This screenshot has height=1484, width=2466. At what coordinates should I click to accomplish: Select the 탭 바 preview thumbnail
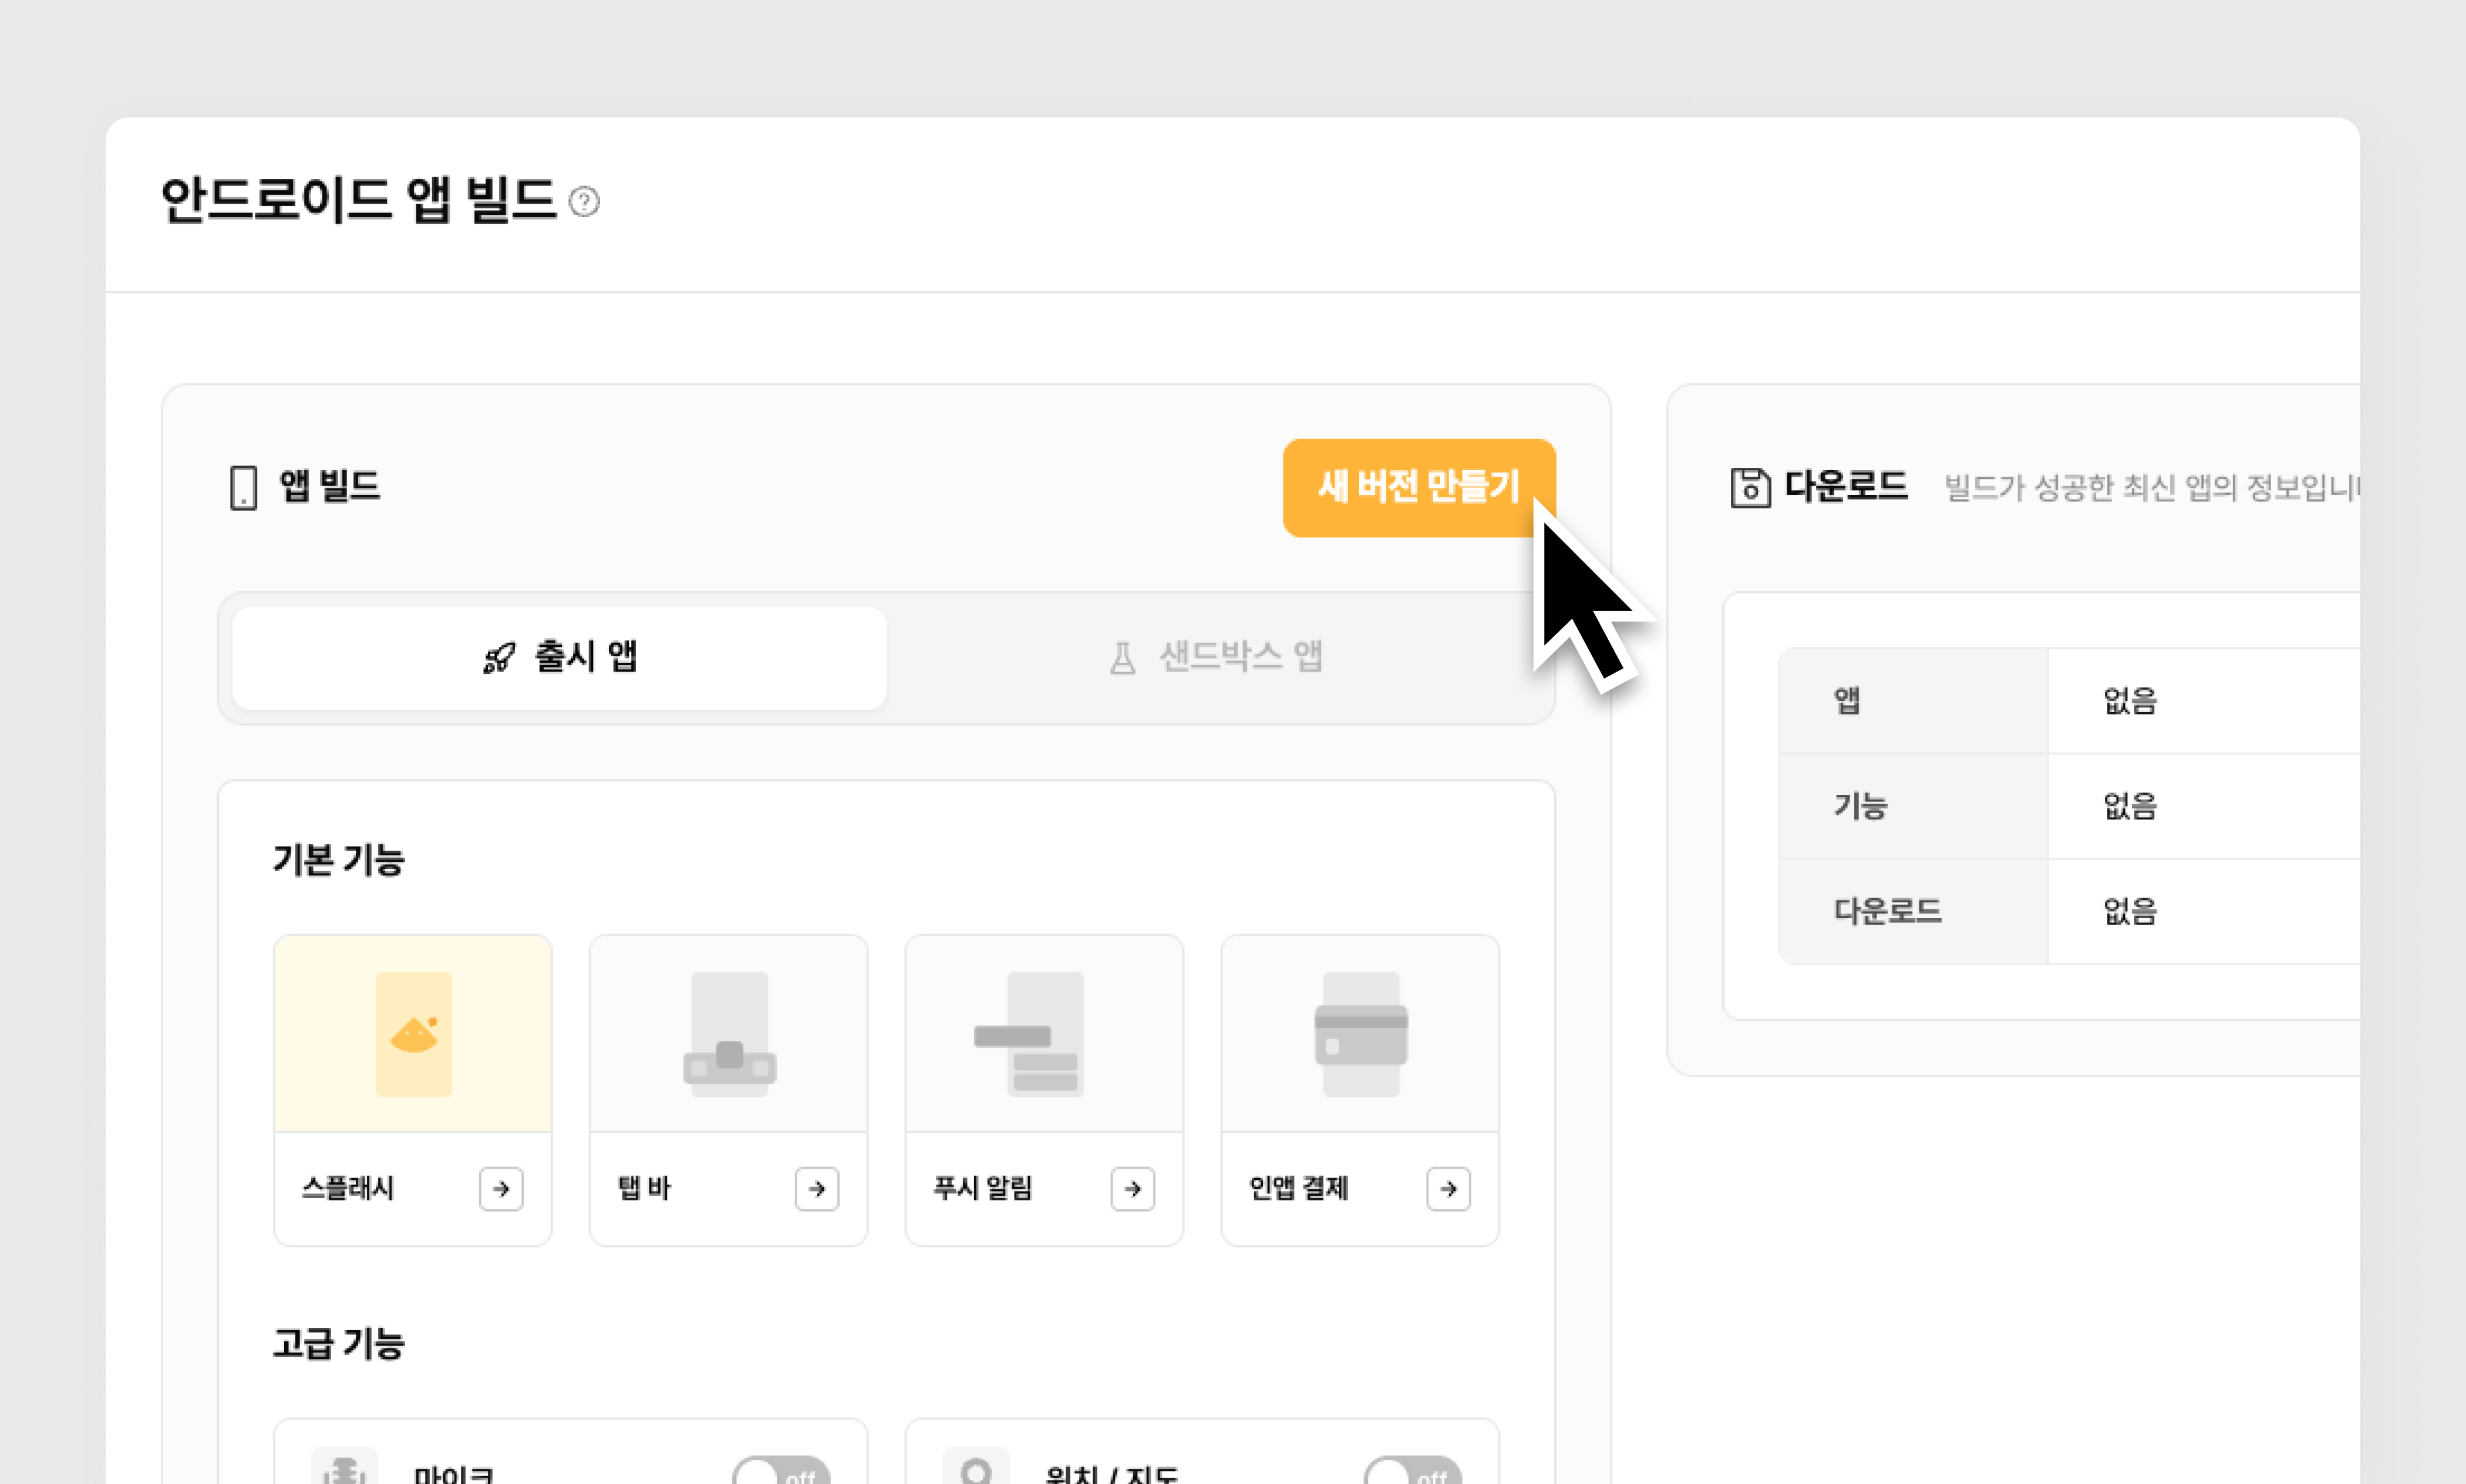tap(729, 1034)
